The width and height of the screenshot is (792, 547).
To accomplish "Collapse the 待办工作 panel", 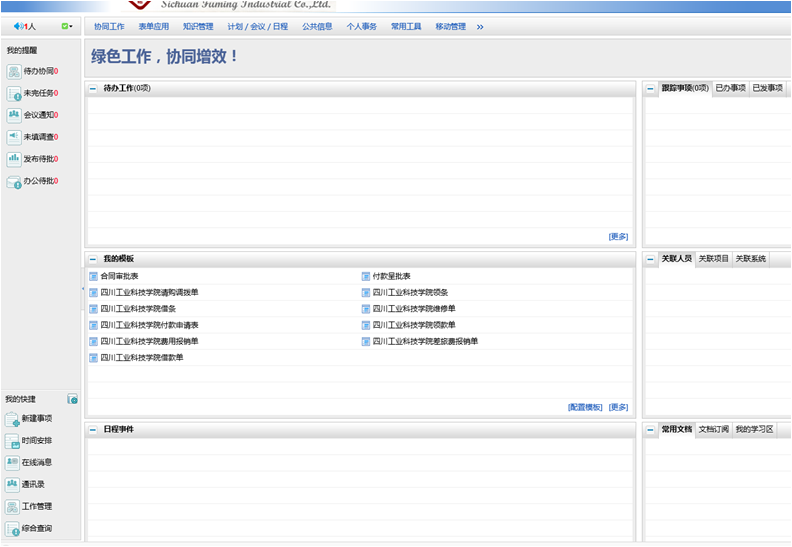I will pos(93,89).
